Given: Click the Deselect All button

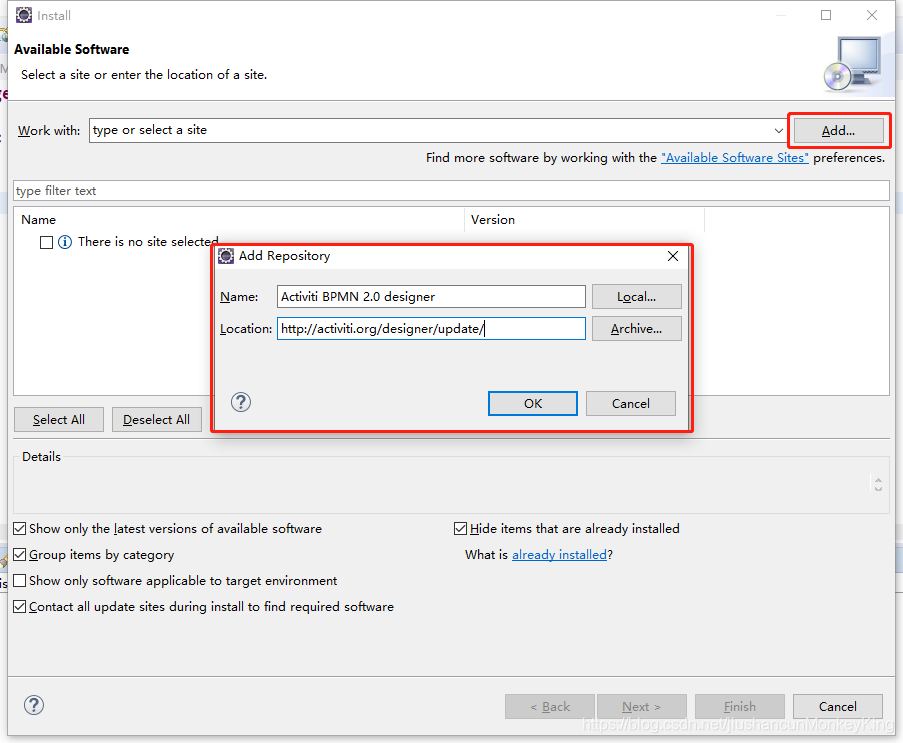Looking at the screenshot, I should [157, 420].
